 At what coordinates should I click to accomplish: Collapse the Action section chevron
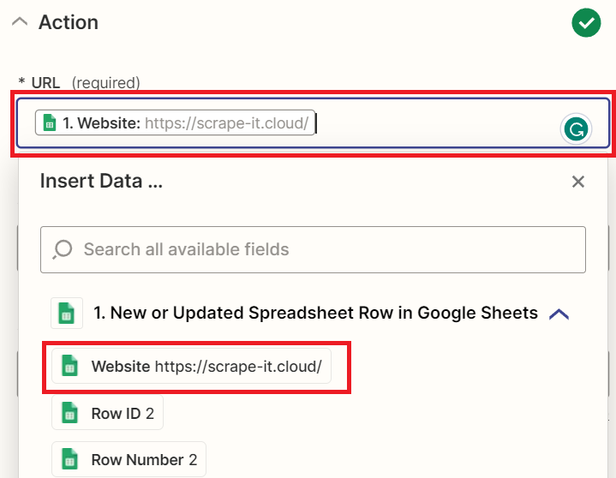tap(19, 22)
